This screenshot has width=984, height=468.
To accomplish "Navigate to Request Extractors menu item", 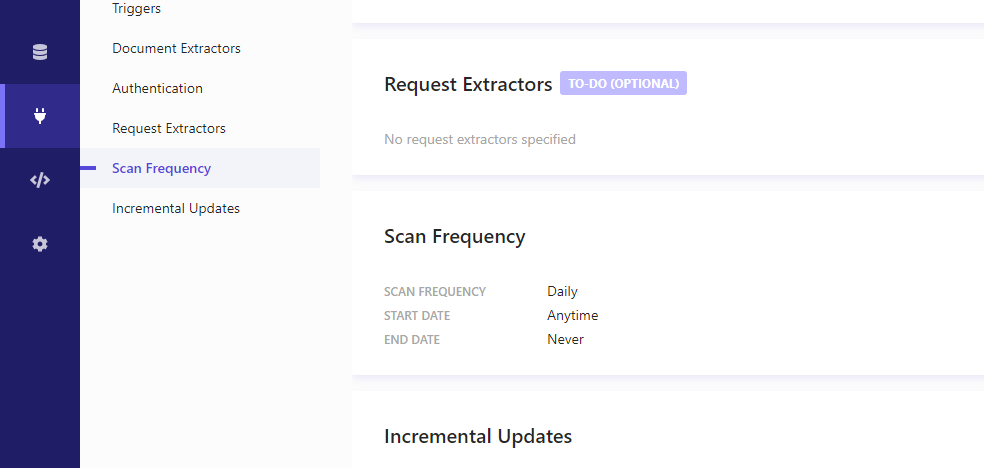I will coord(169,129).
